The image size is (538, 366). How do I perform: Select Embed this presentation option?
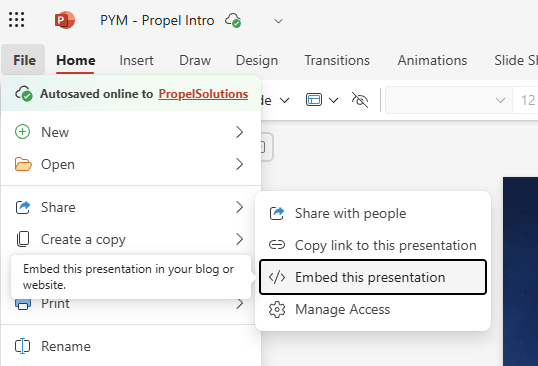(373, 277)
